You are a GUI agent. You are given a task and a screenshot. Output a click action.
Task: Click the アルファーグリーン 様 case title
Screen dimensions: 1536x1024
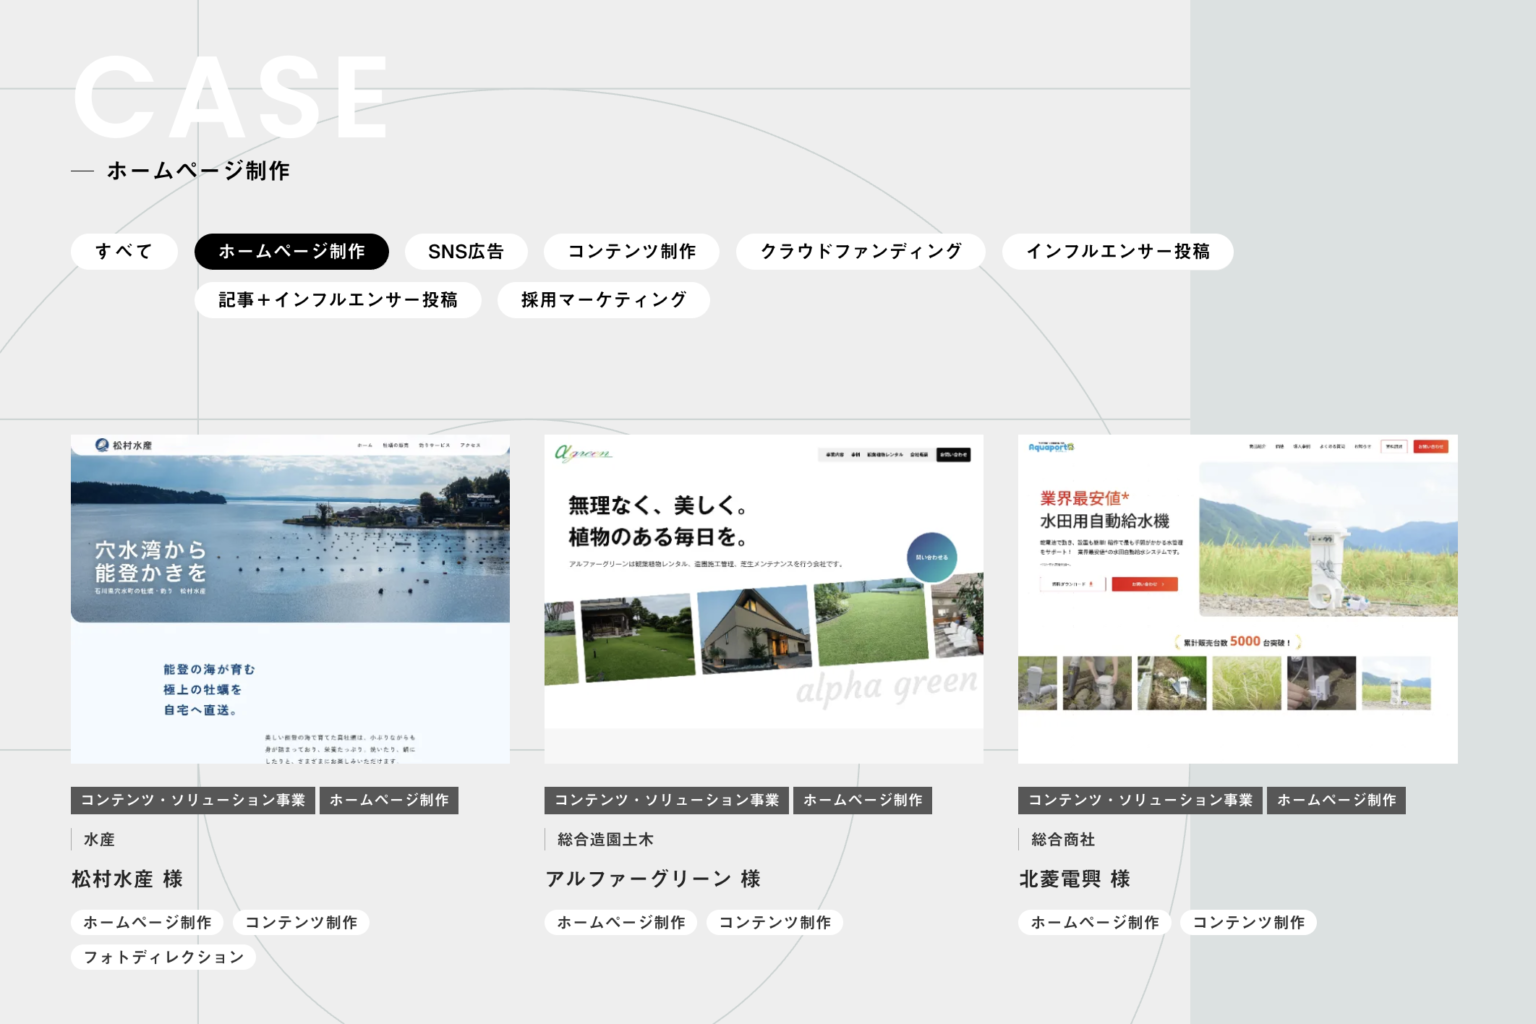(653, 879)
